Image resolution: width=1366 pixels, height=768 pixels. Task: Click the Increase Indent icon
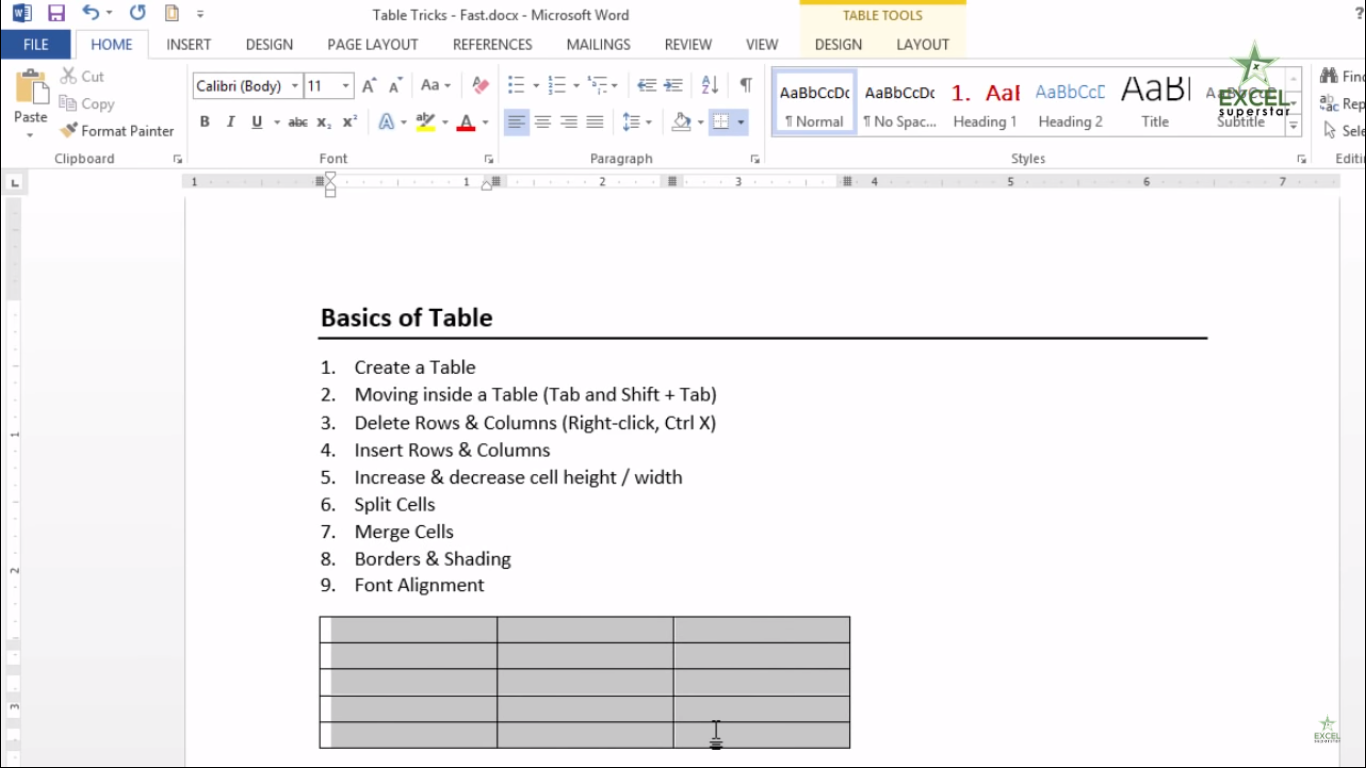point(673,85)
